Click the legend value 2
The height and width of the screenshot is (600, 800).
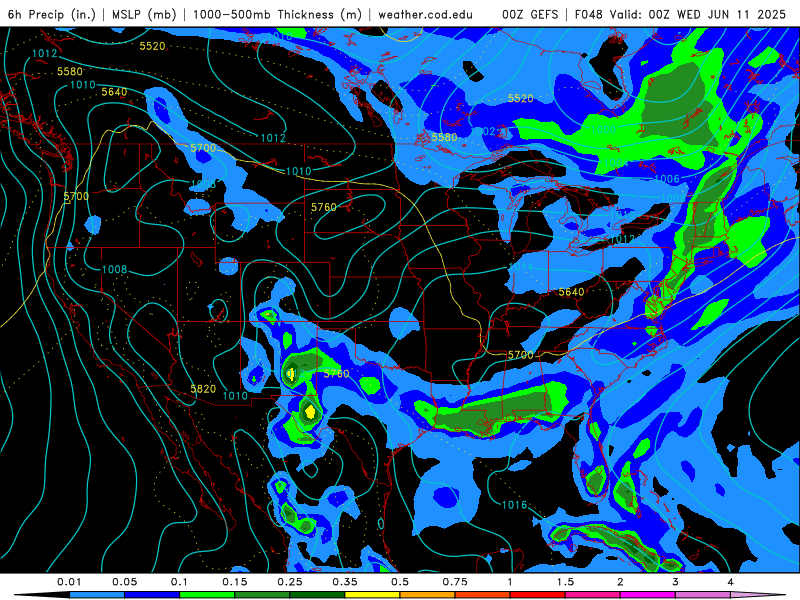pos(620,582)
